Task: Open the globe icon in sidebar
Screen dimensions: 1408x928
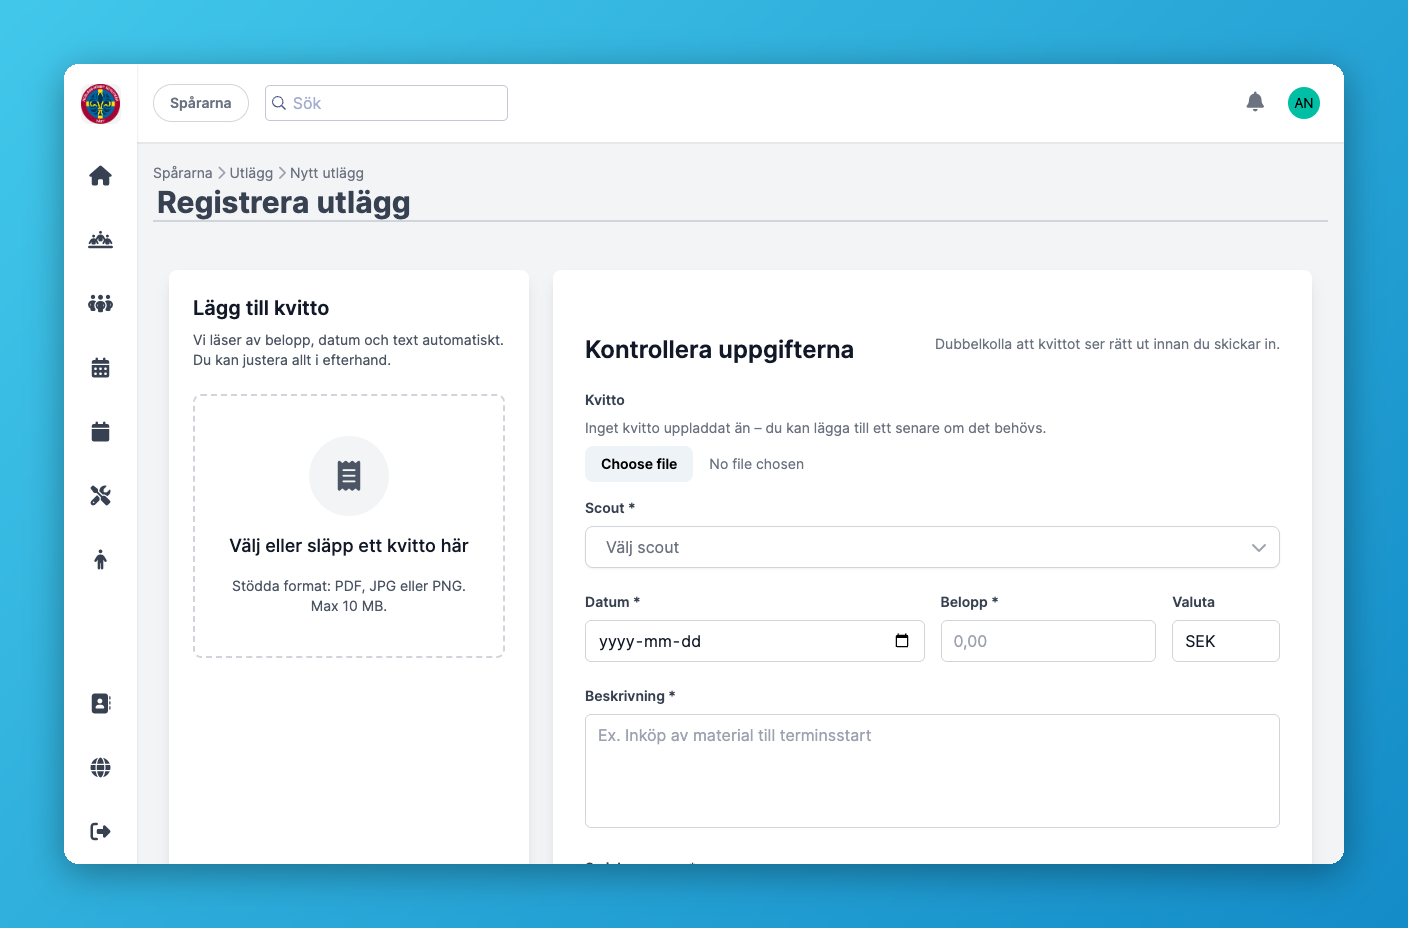Action: (101, 768)
